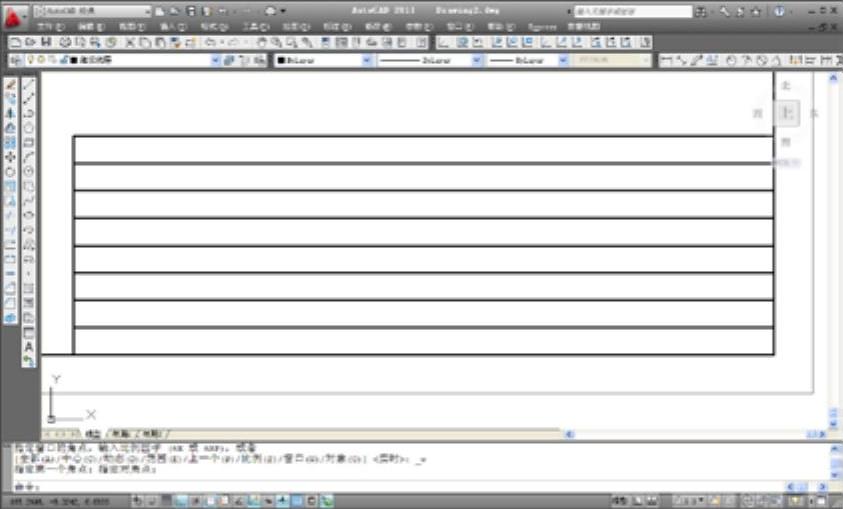The image size is (843, 509).
Task: Expand the ByLayer color dropdown
Action: coord(367,60)
